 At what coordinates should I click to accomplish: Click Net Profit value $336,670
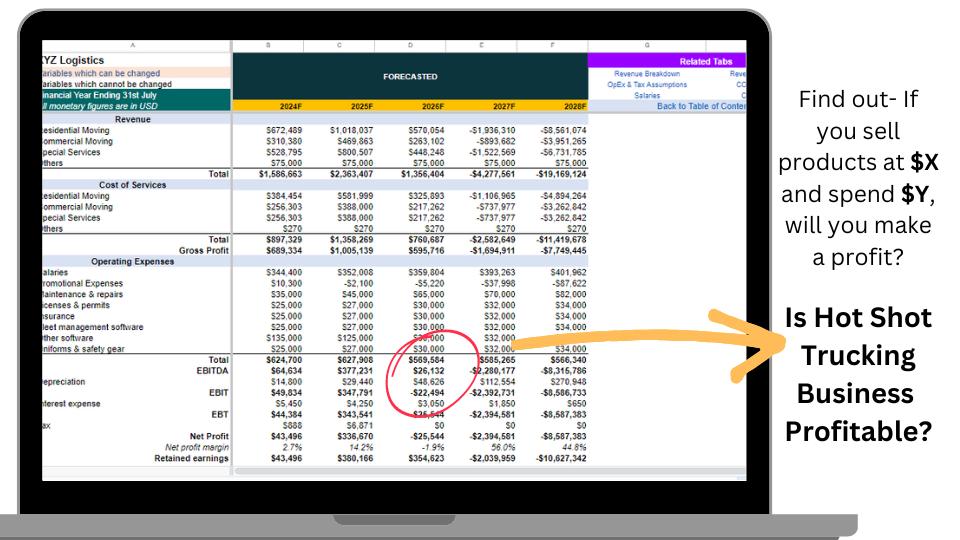(x=355, y=437)
